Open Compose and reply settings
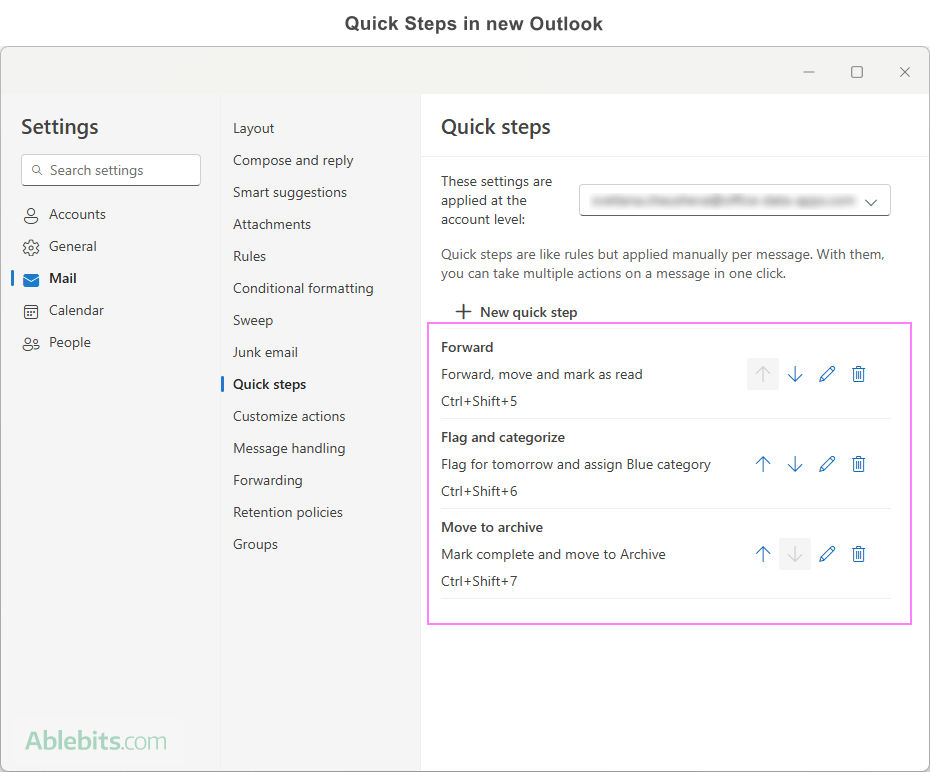Image resolution: width=930 pixels, height=772 pixels. pyautogui.click(x=293, y=160)
